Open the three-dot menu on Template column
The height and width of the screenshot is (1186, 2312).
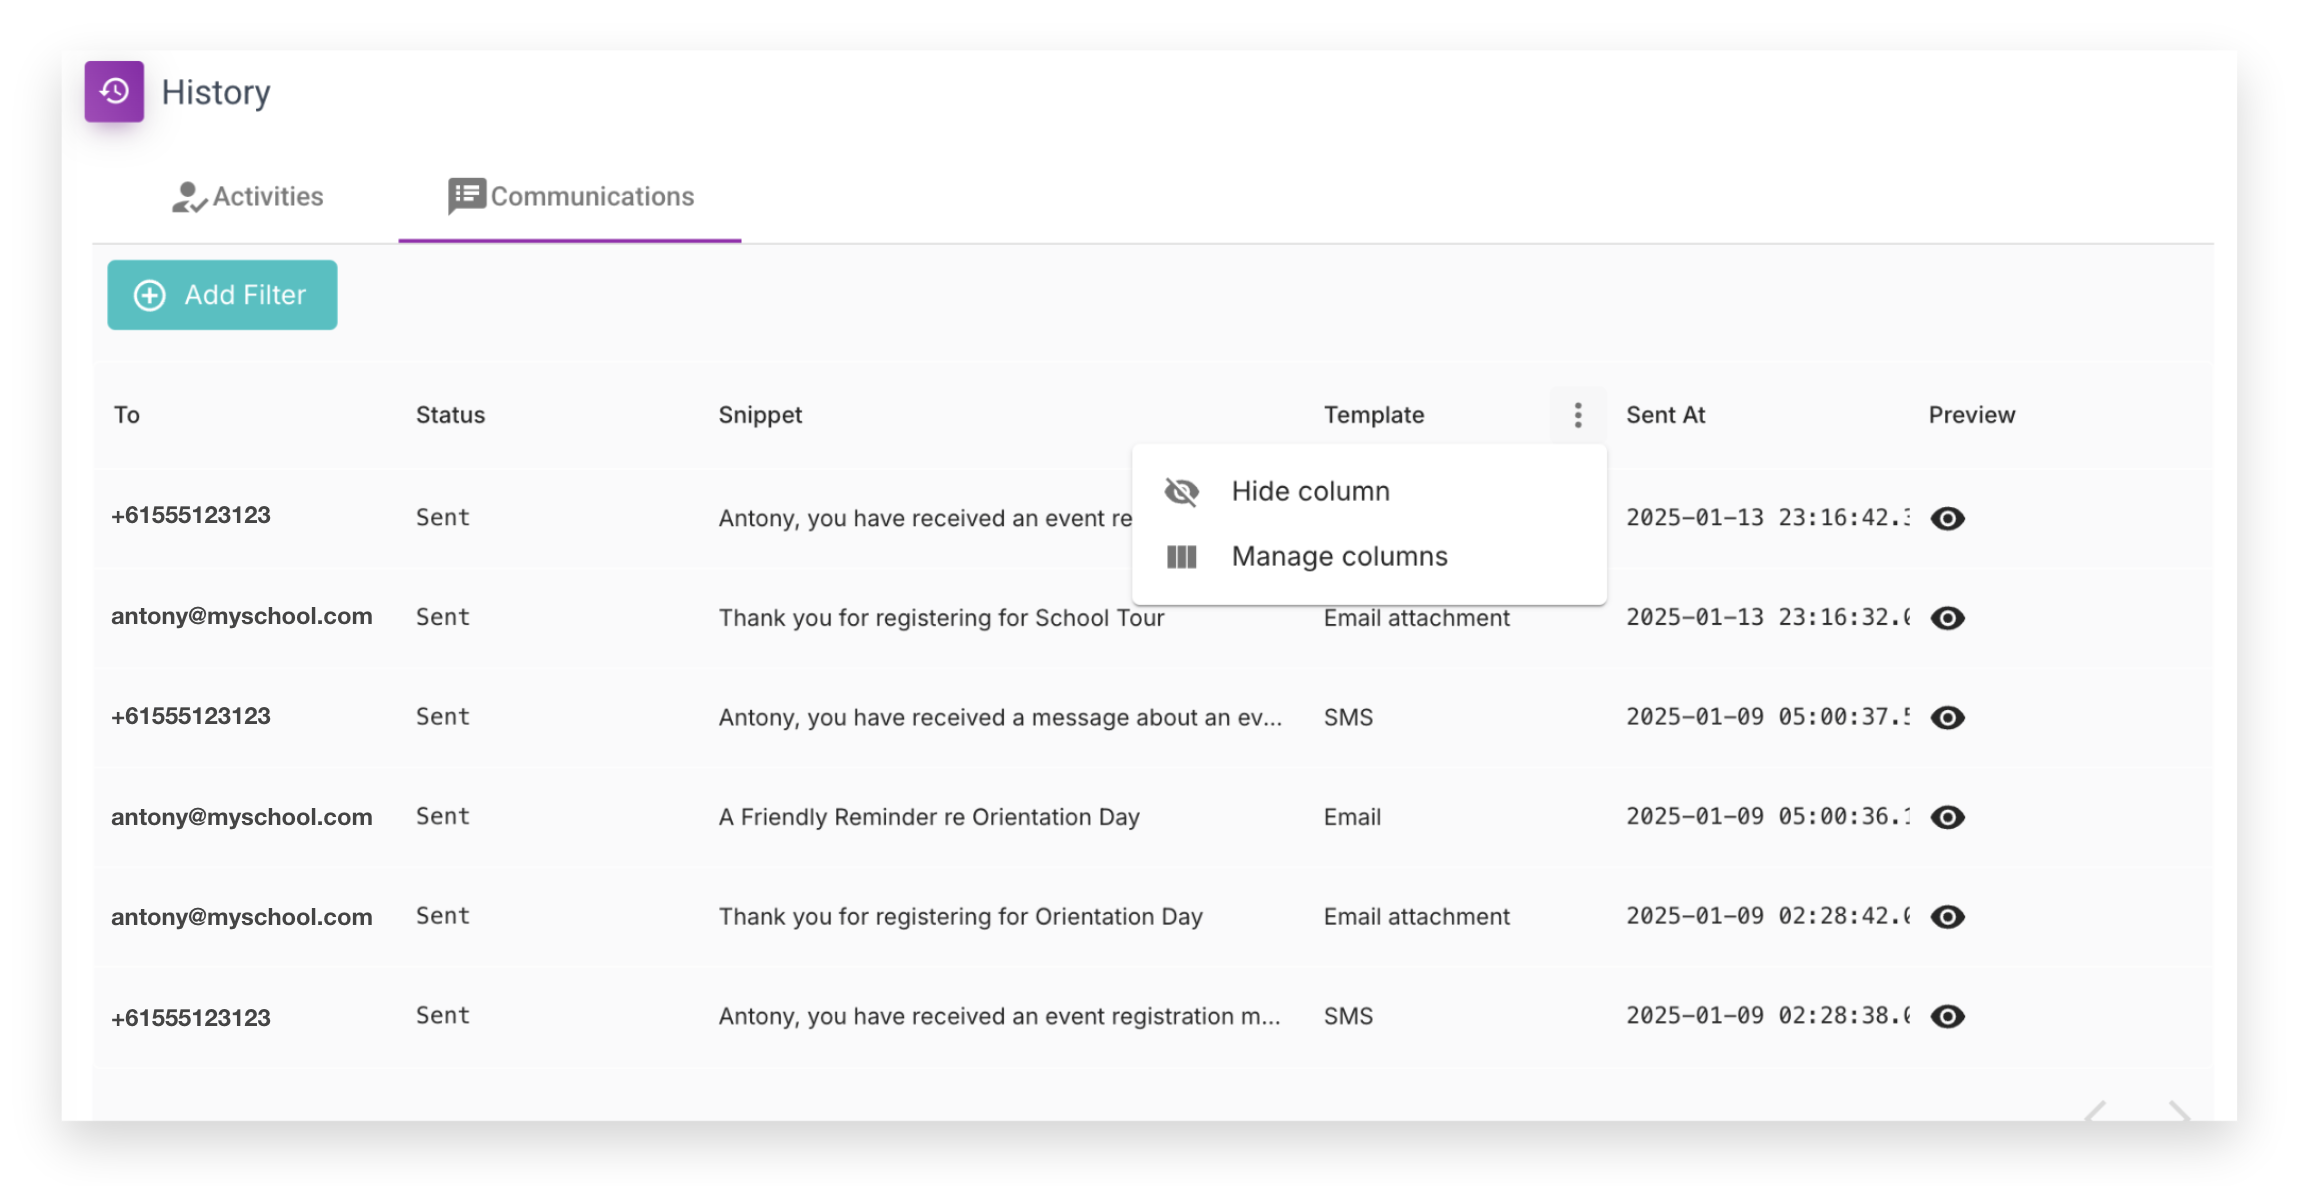1578,414
